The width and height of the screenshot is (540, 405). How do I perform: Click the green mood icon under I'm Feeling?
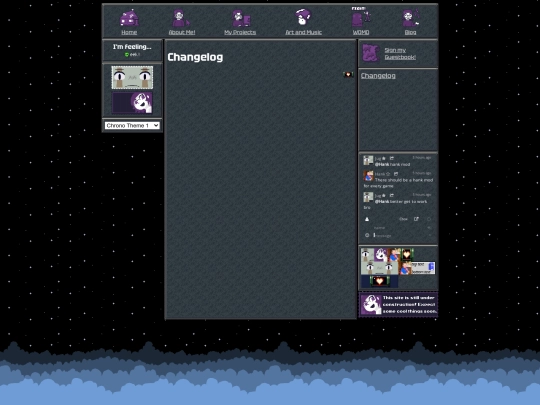(127, 54)
